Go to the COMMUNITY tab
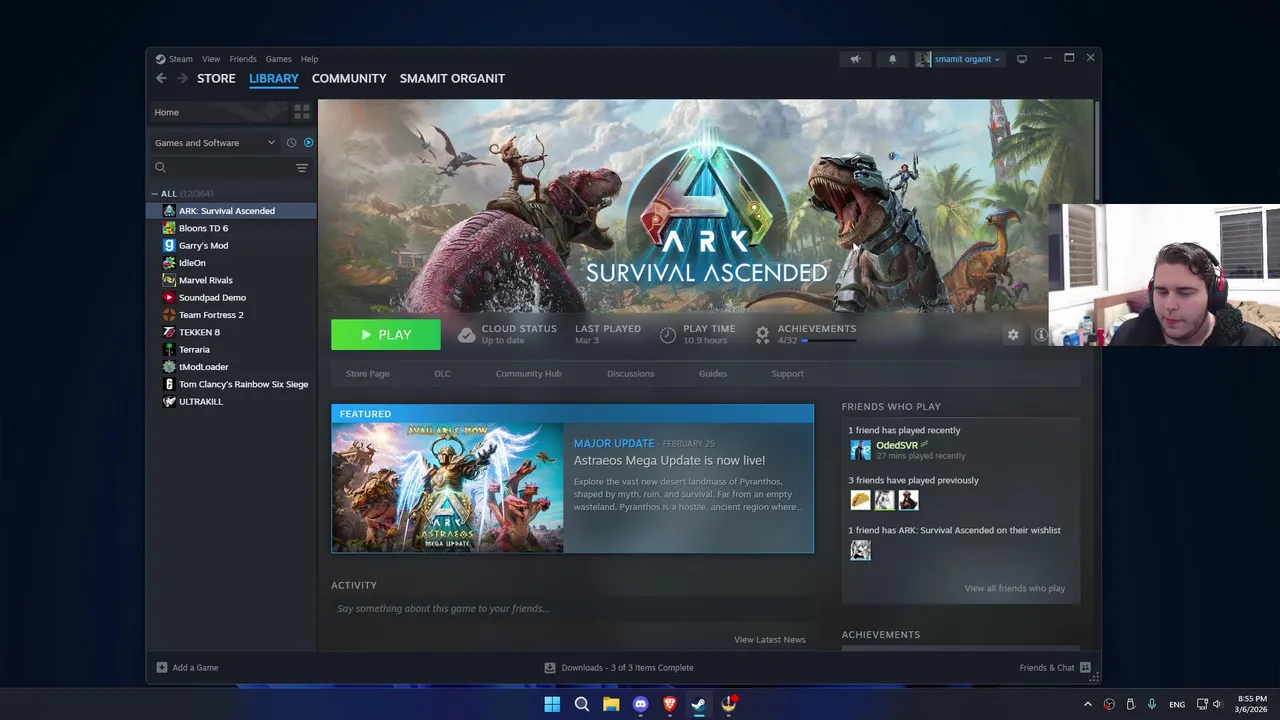1280x720 pixels. tap(349, 78)
